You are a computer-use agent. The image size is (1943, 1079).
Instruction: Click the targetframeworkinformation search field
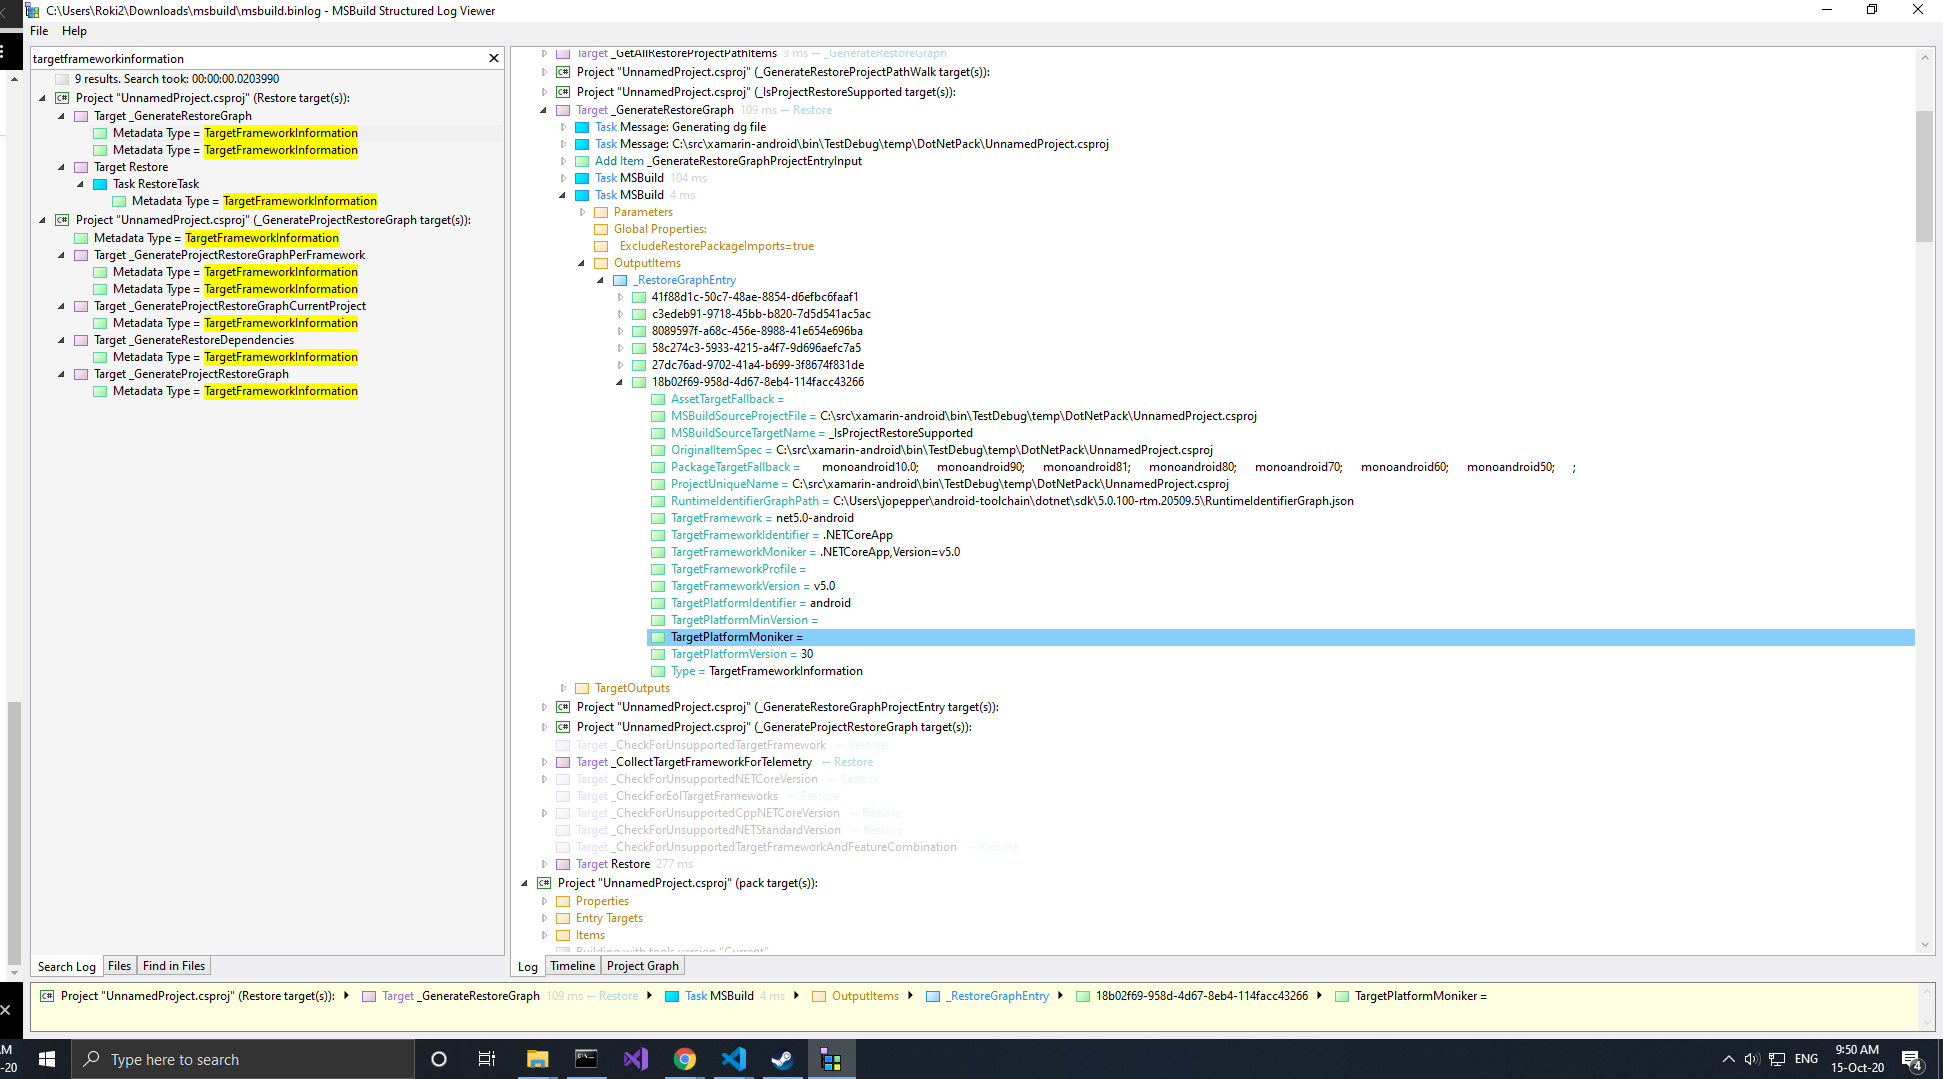coord(258,58)
